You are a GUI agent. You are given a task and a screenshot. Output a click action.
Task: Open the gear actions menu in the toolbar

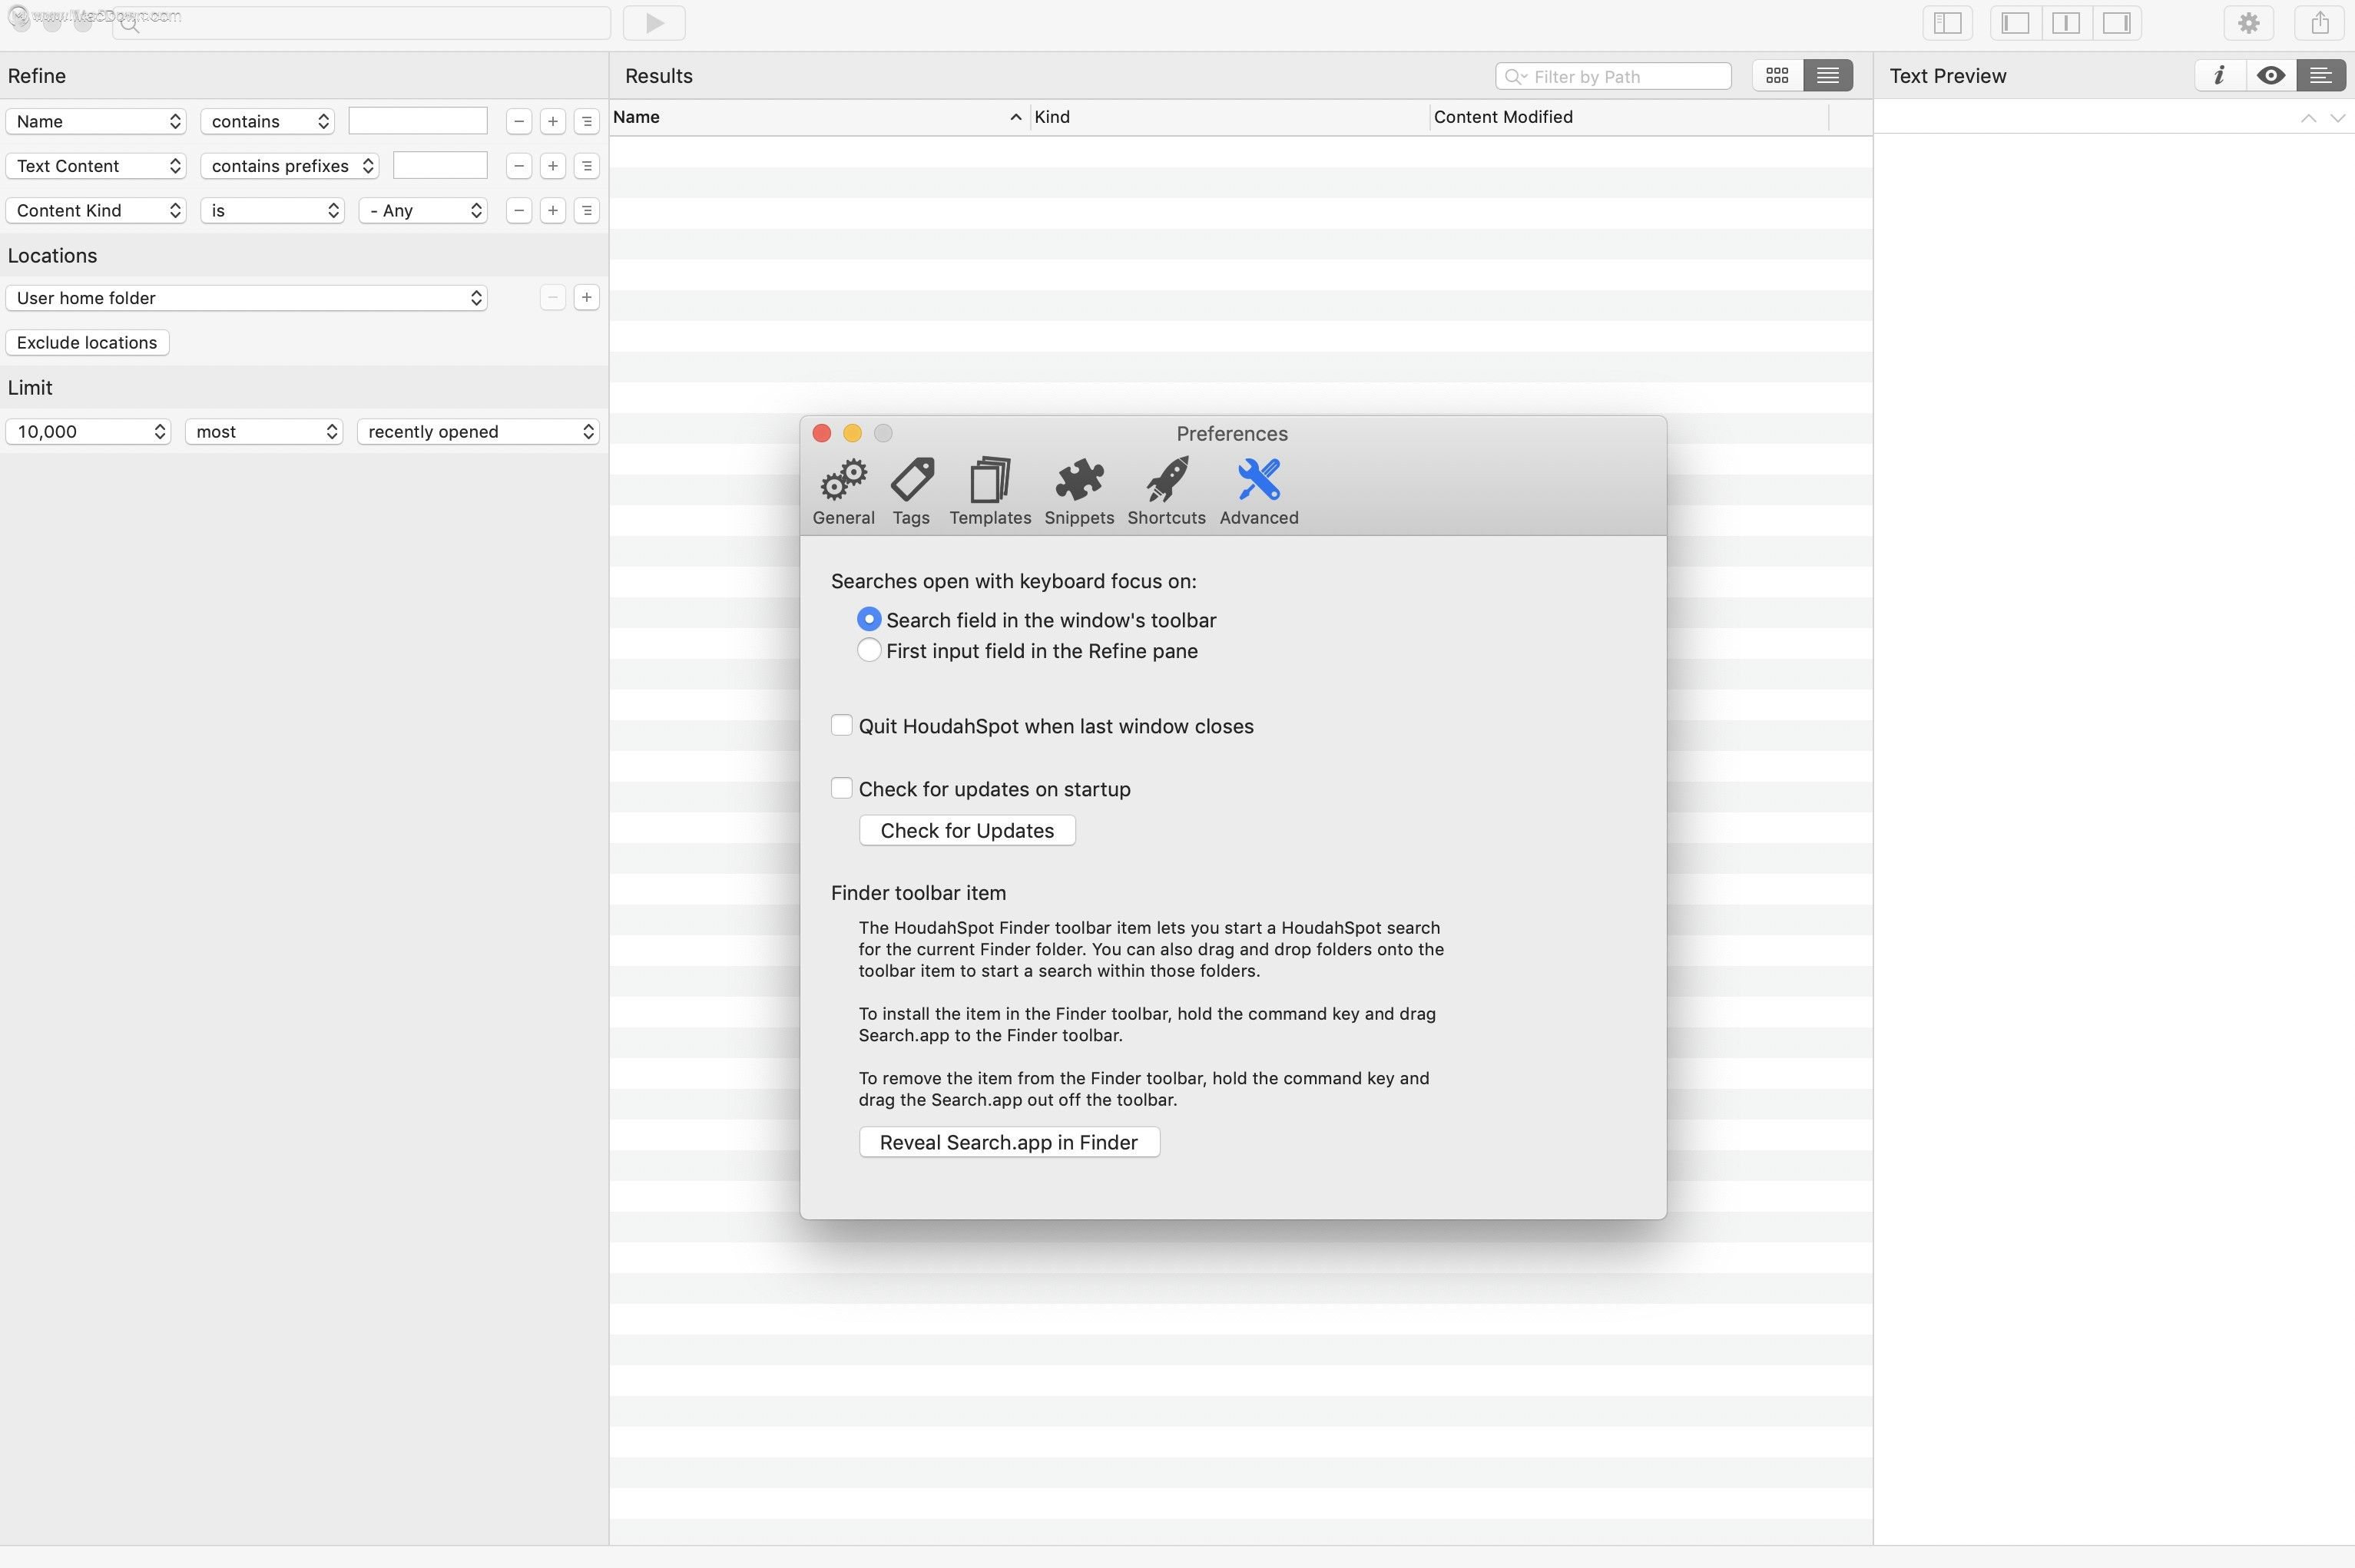2248,23
